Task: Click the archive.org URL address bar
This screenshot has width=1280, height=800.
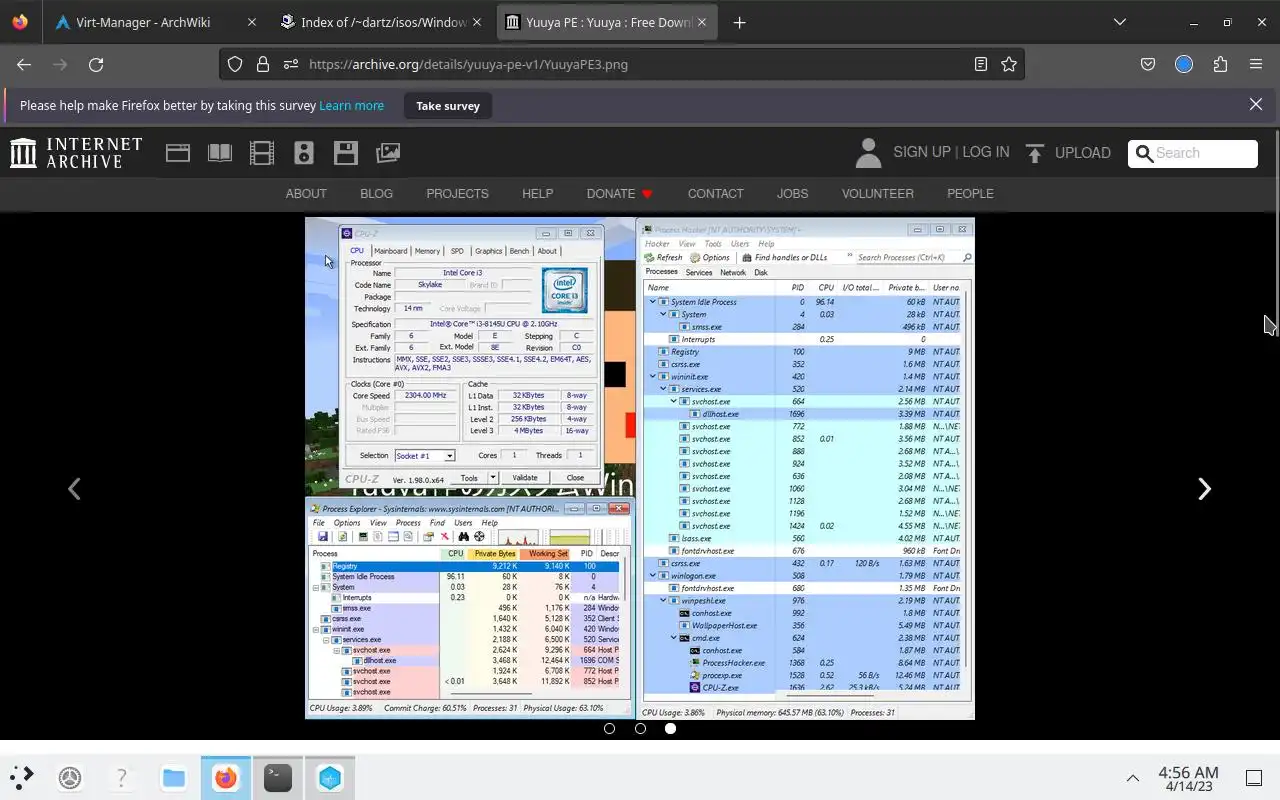Action: 622,64
